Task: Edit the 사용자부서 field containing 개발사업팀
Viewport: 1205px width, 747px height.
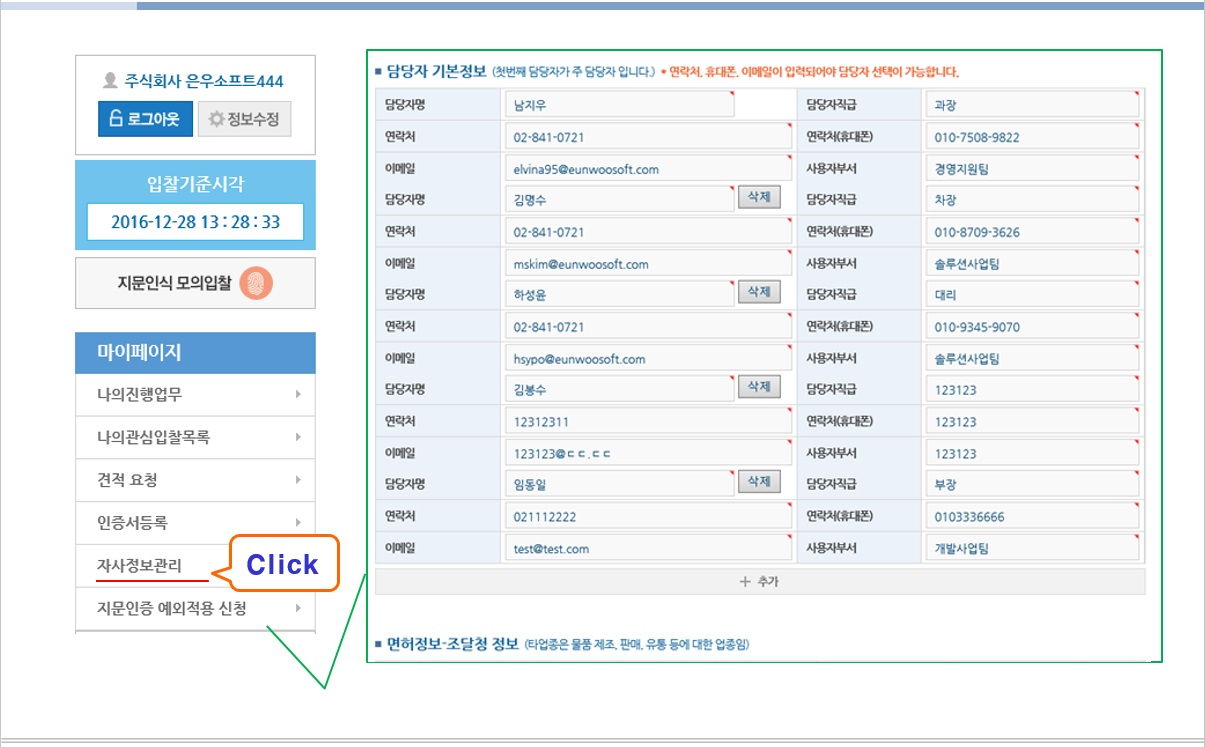Action: (1033, 548)
